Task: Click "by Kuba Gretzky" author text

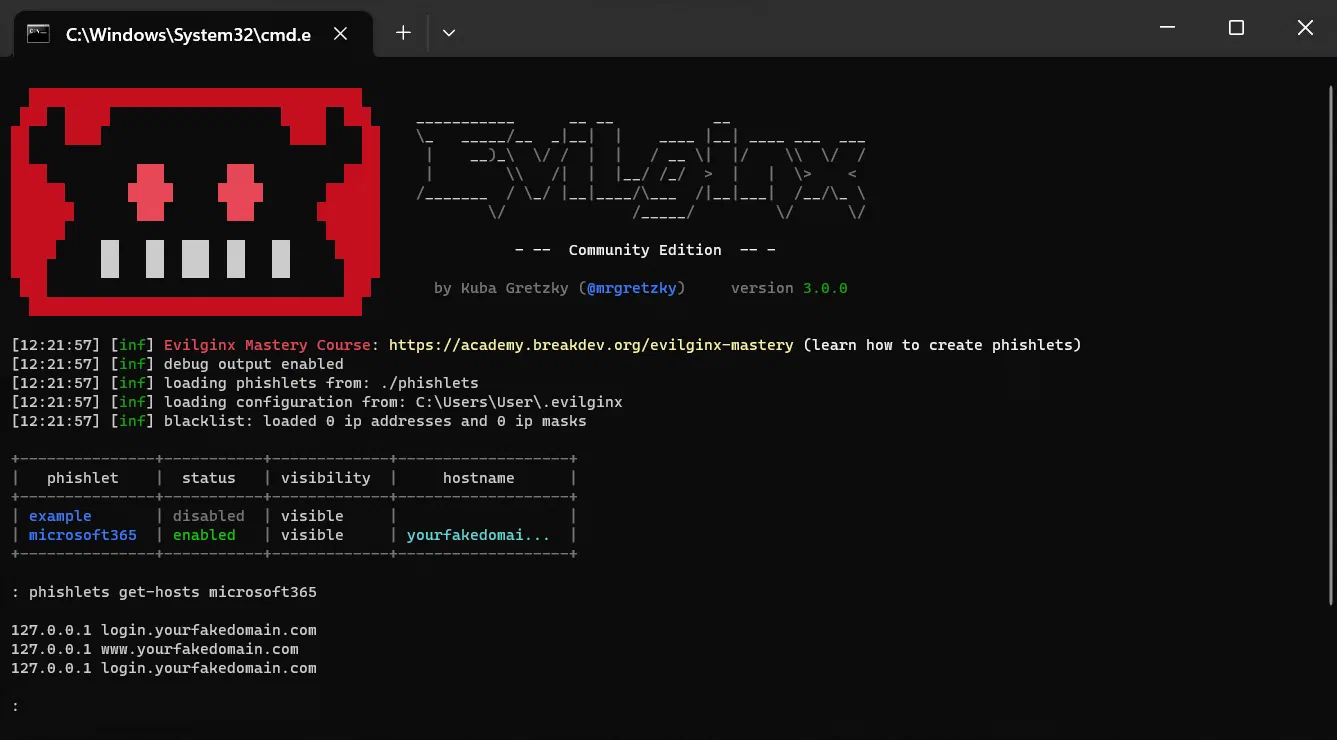Action: pyautogui.click(x=502, y=288)
